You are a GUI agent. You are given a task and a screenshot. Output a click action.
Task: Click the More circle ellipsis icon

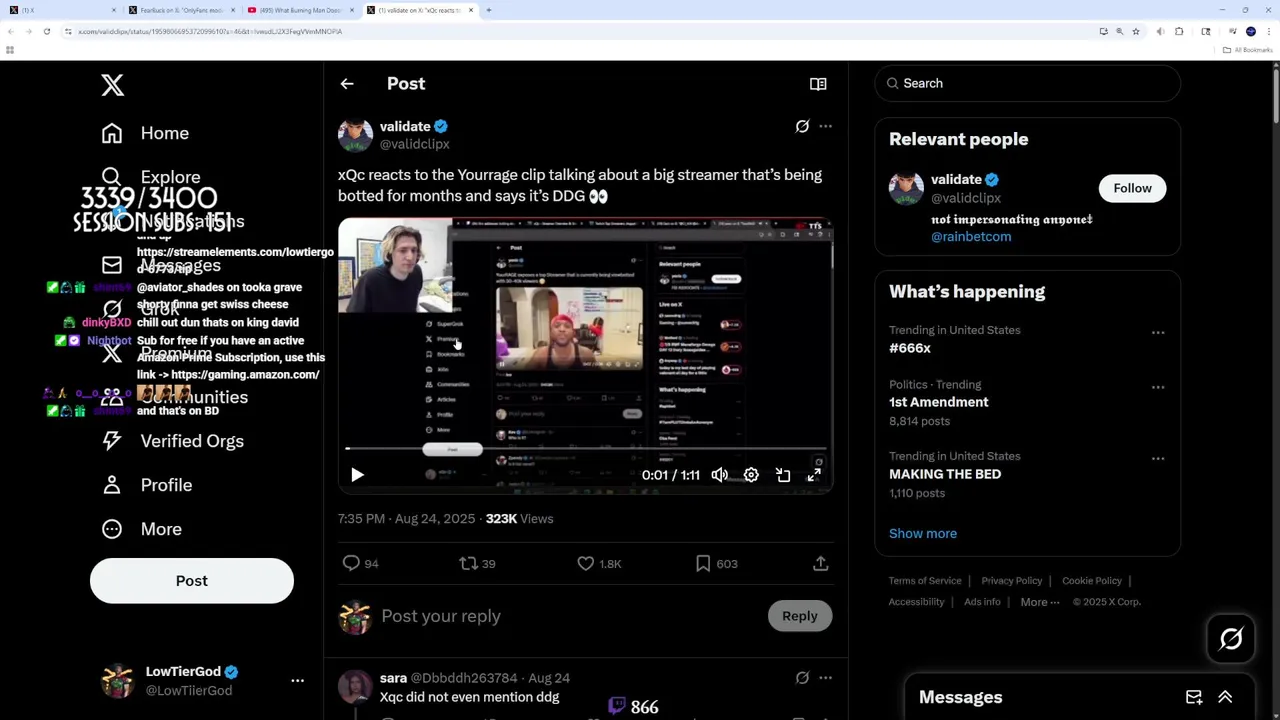tap(112, 529)
